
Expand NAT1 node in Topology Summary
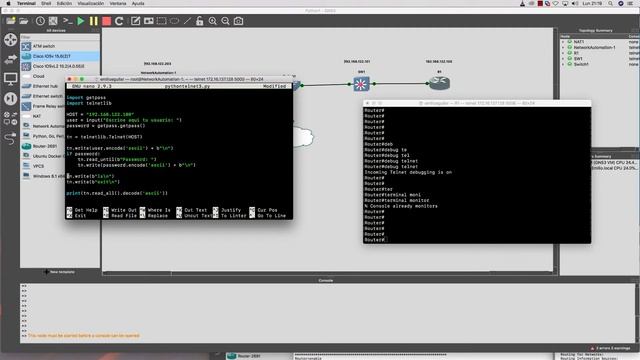pos(563,42)
